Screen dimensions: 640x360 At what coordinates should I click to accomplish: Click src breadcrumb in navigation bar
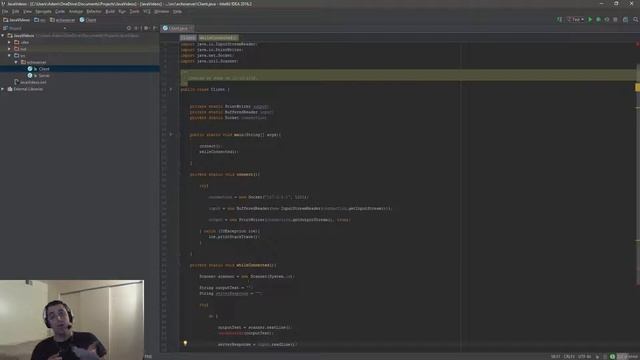click(x=40, y=20)
